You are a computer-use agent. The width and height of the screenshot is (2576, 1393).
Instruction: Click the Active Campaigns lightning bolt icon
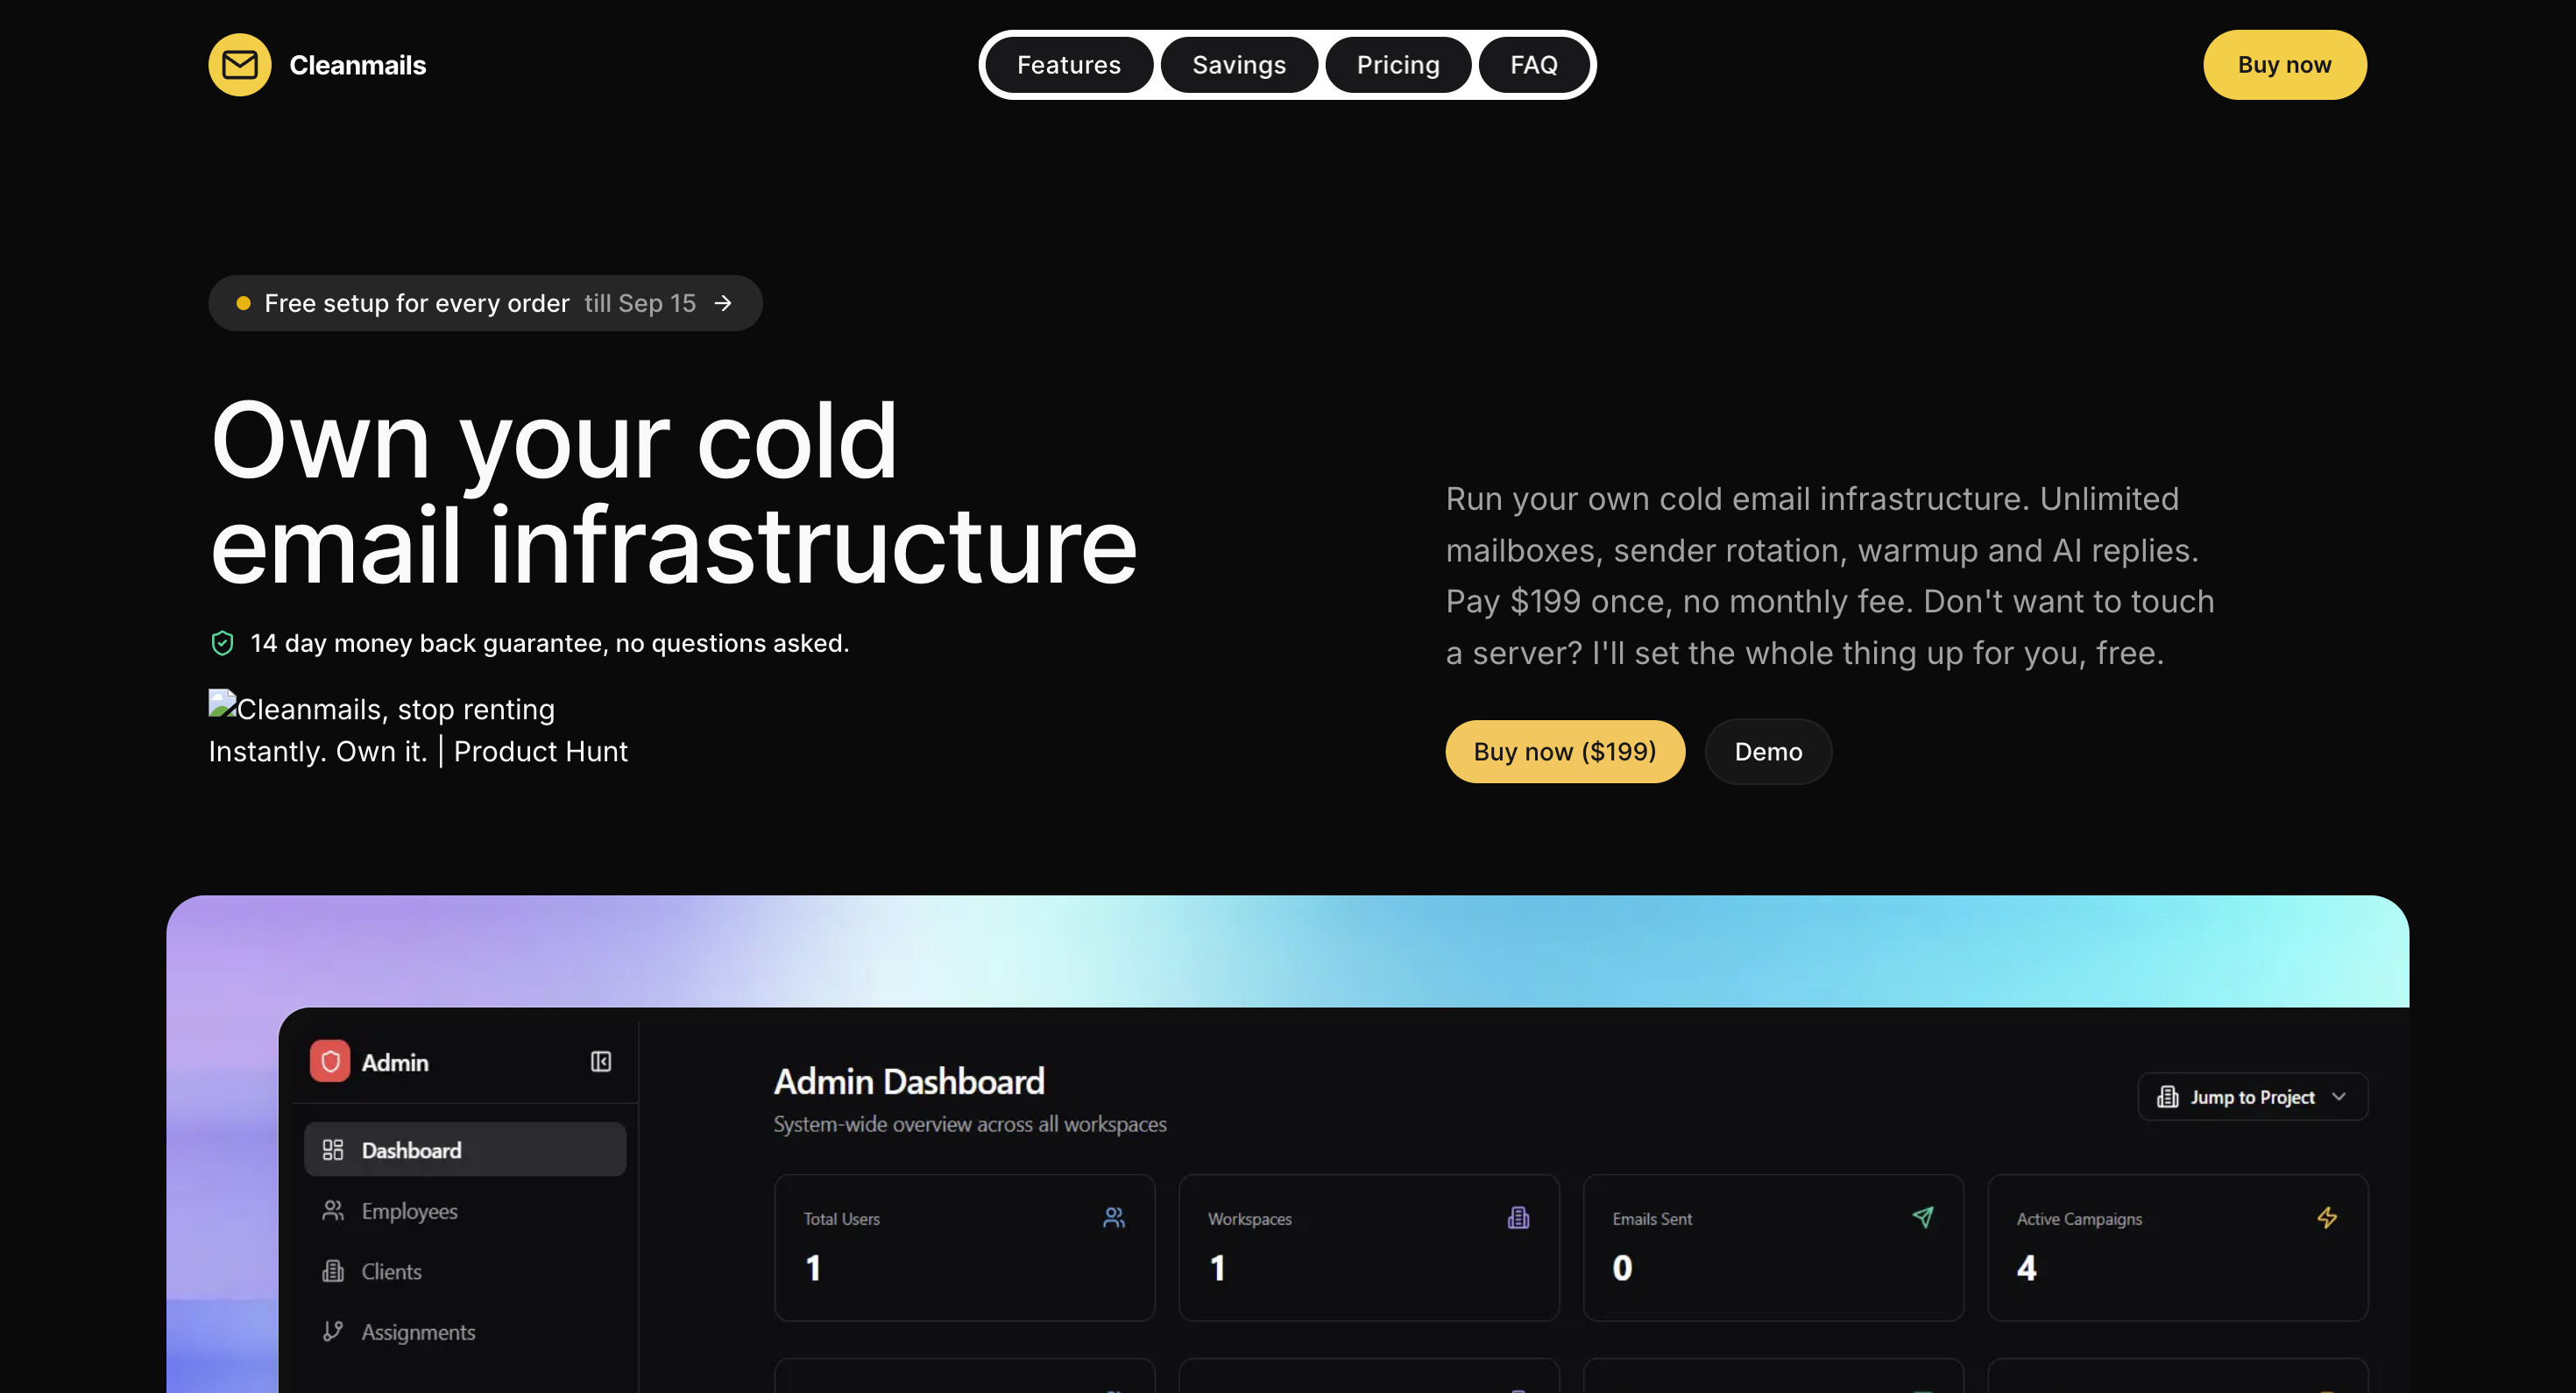[x=2327, y=1218]
